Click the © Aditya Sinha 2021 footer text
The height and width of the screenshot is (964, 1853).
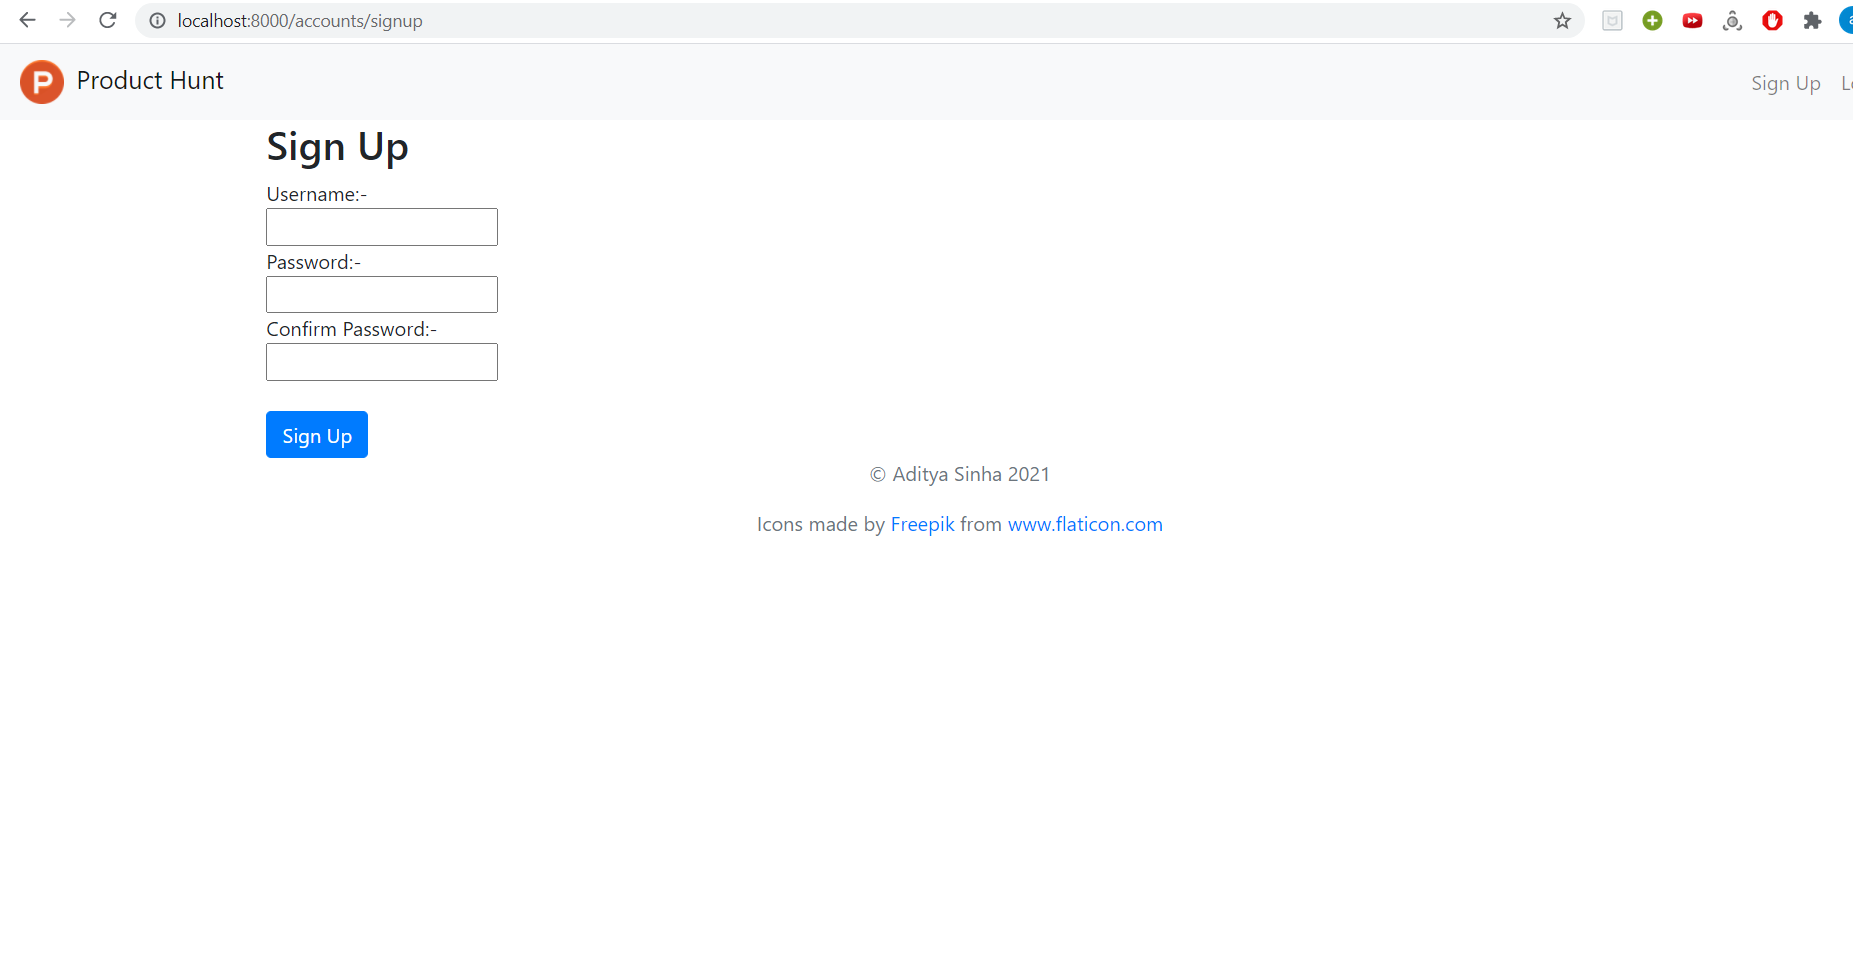point(960,475)
